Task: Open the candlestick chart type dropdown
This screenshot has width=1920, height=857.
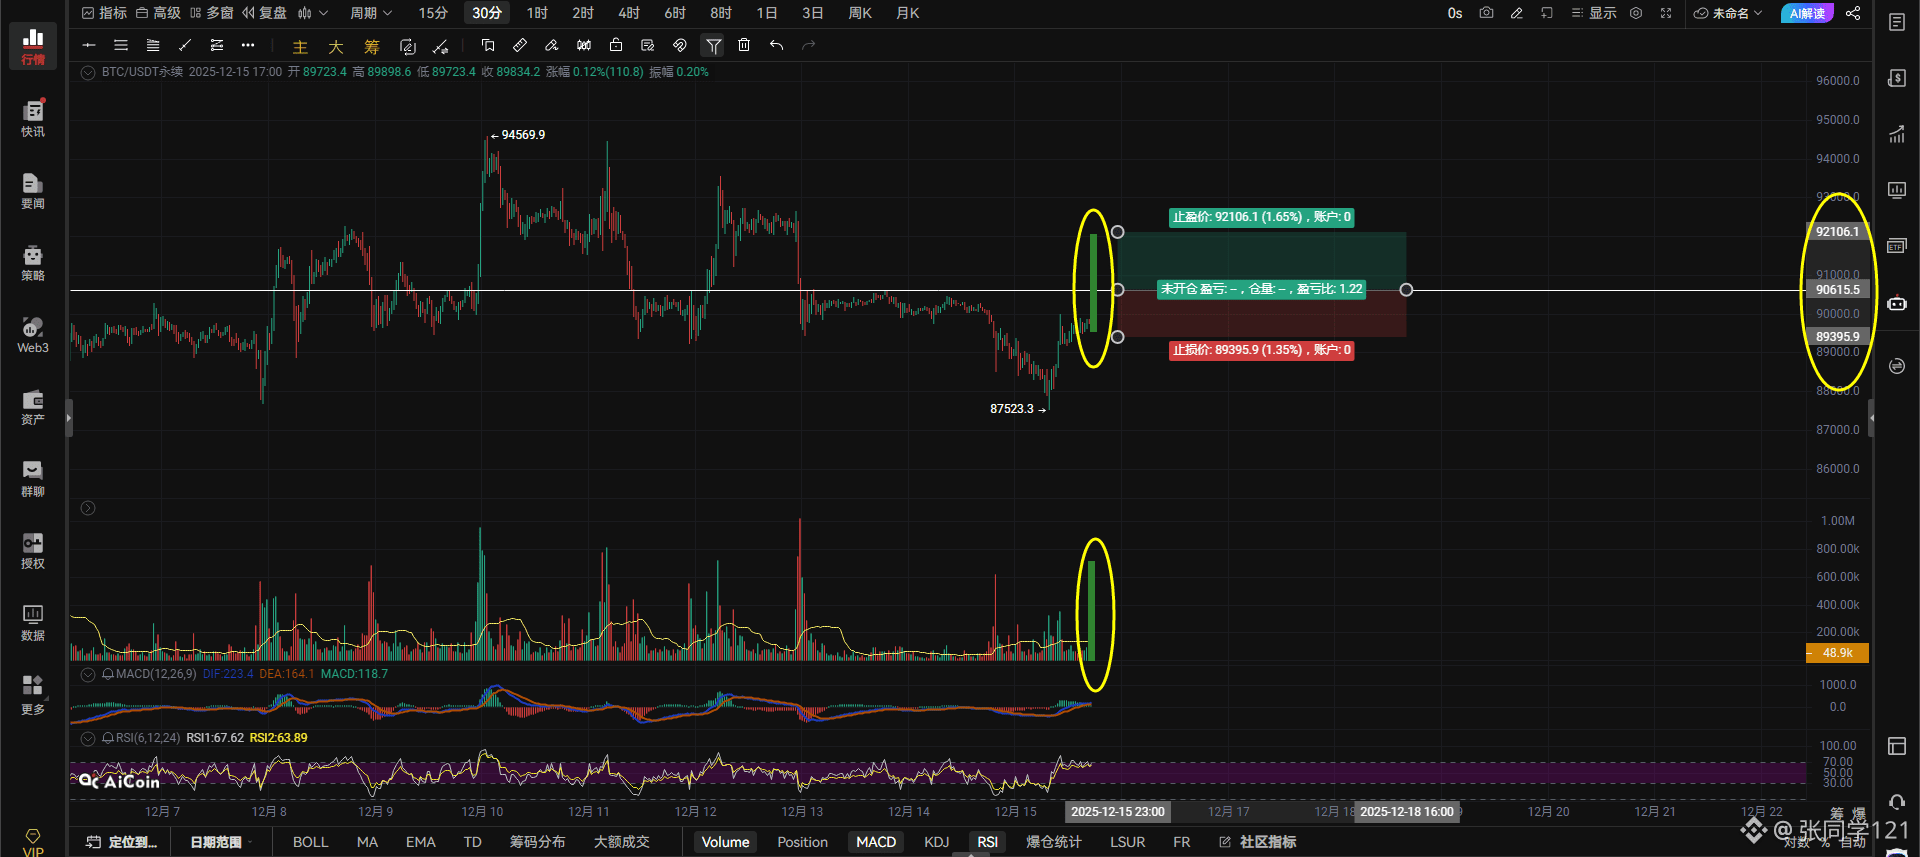Action: pos(312,13)
